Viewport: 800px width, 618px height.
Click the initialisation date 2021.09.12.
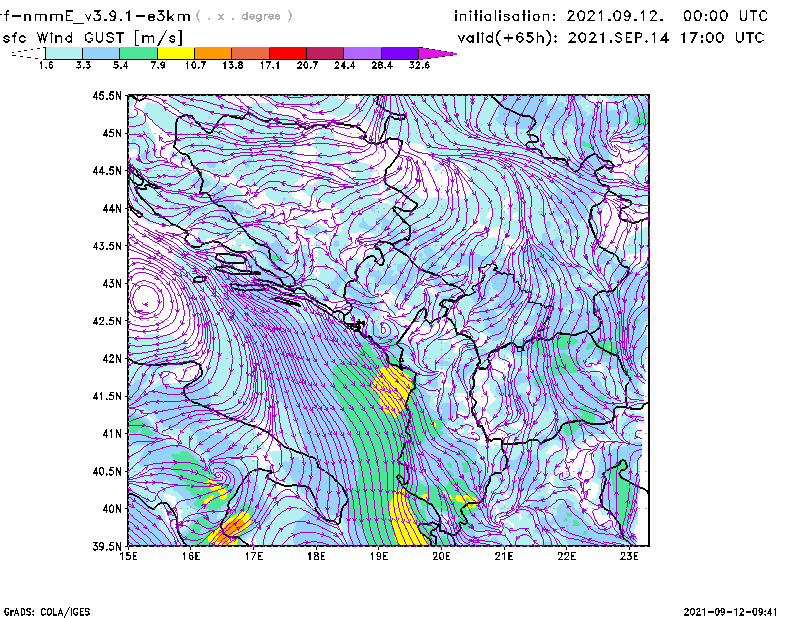click(x=615, y=16)
